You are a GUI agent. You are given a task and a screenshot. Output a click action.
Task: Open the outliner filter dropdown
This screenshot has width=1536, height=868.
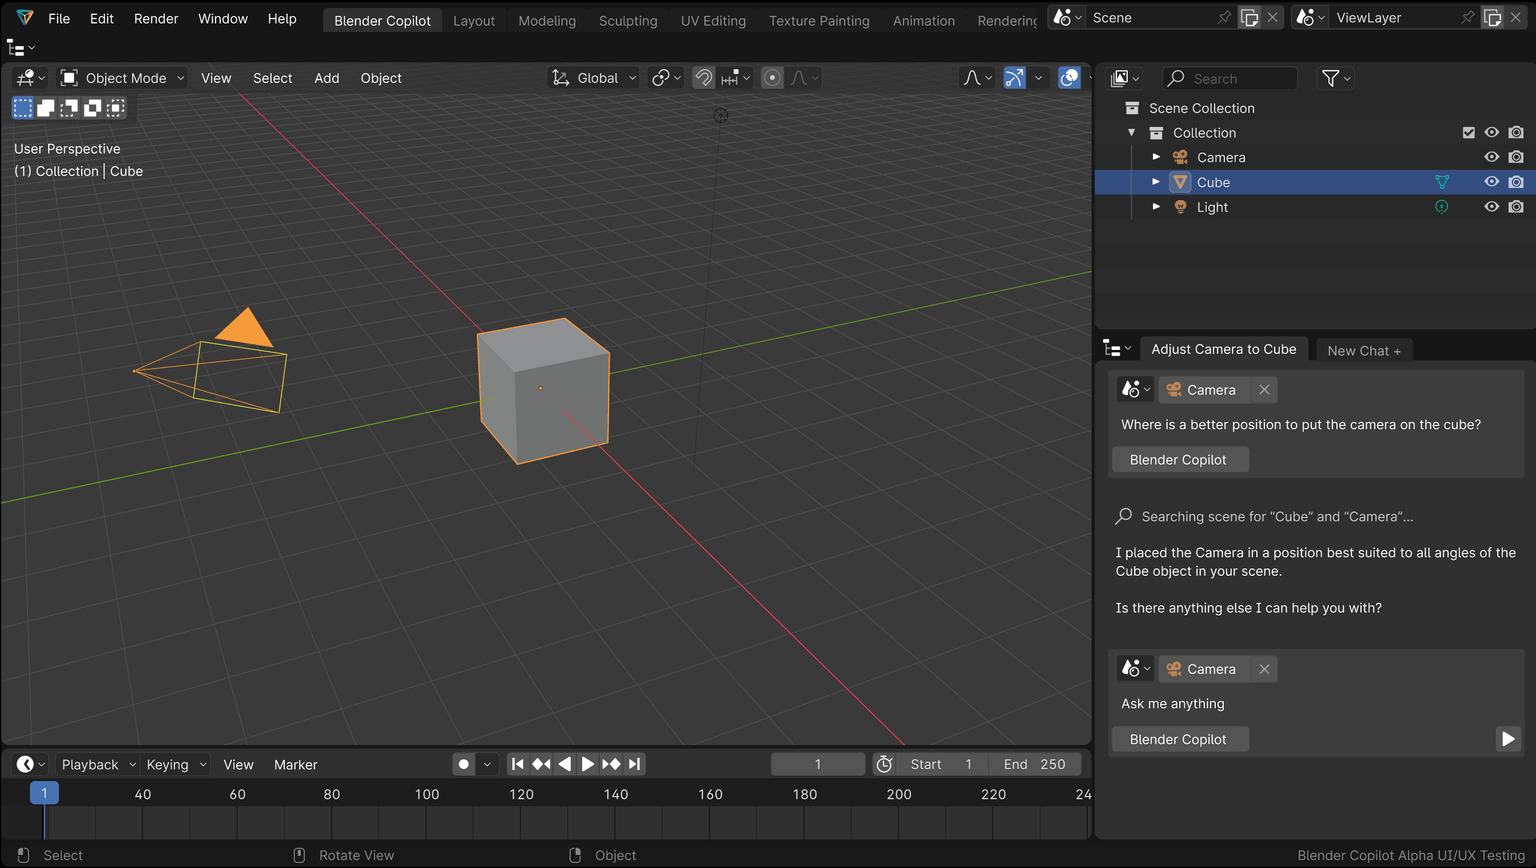(1336, 78)
